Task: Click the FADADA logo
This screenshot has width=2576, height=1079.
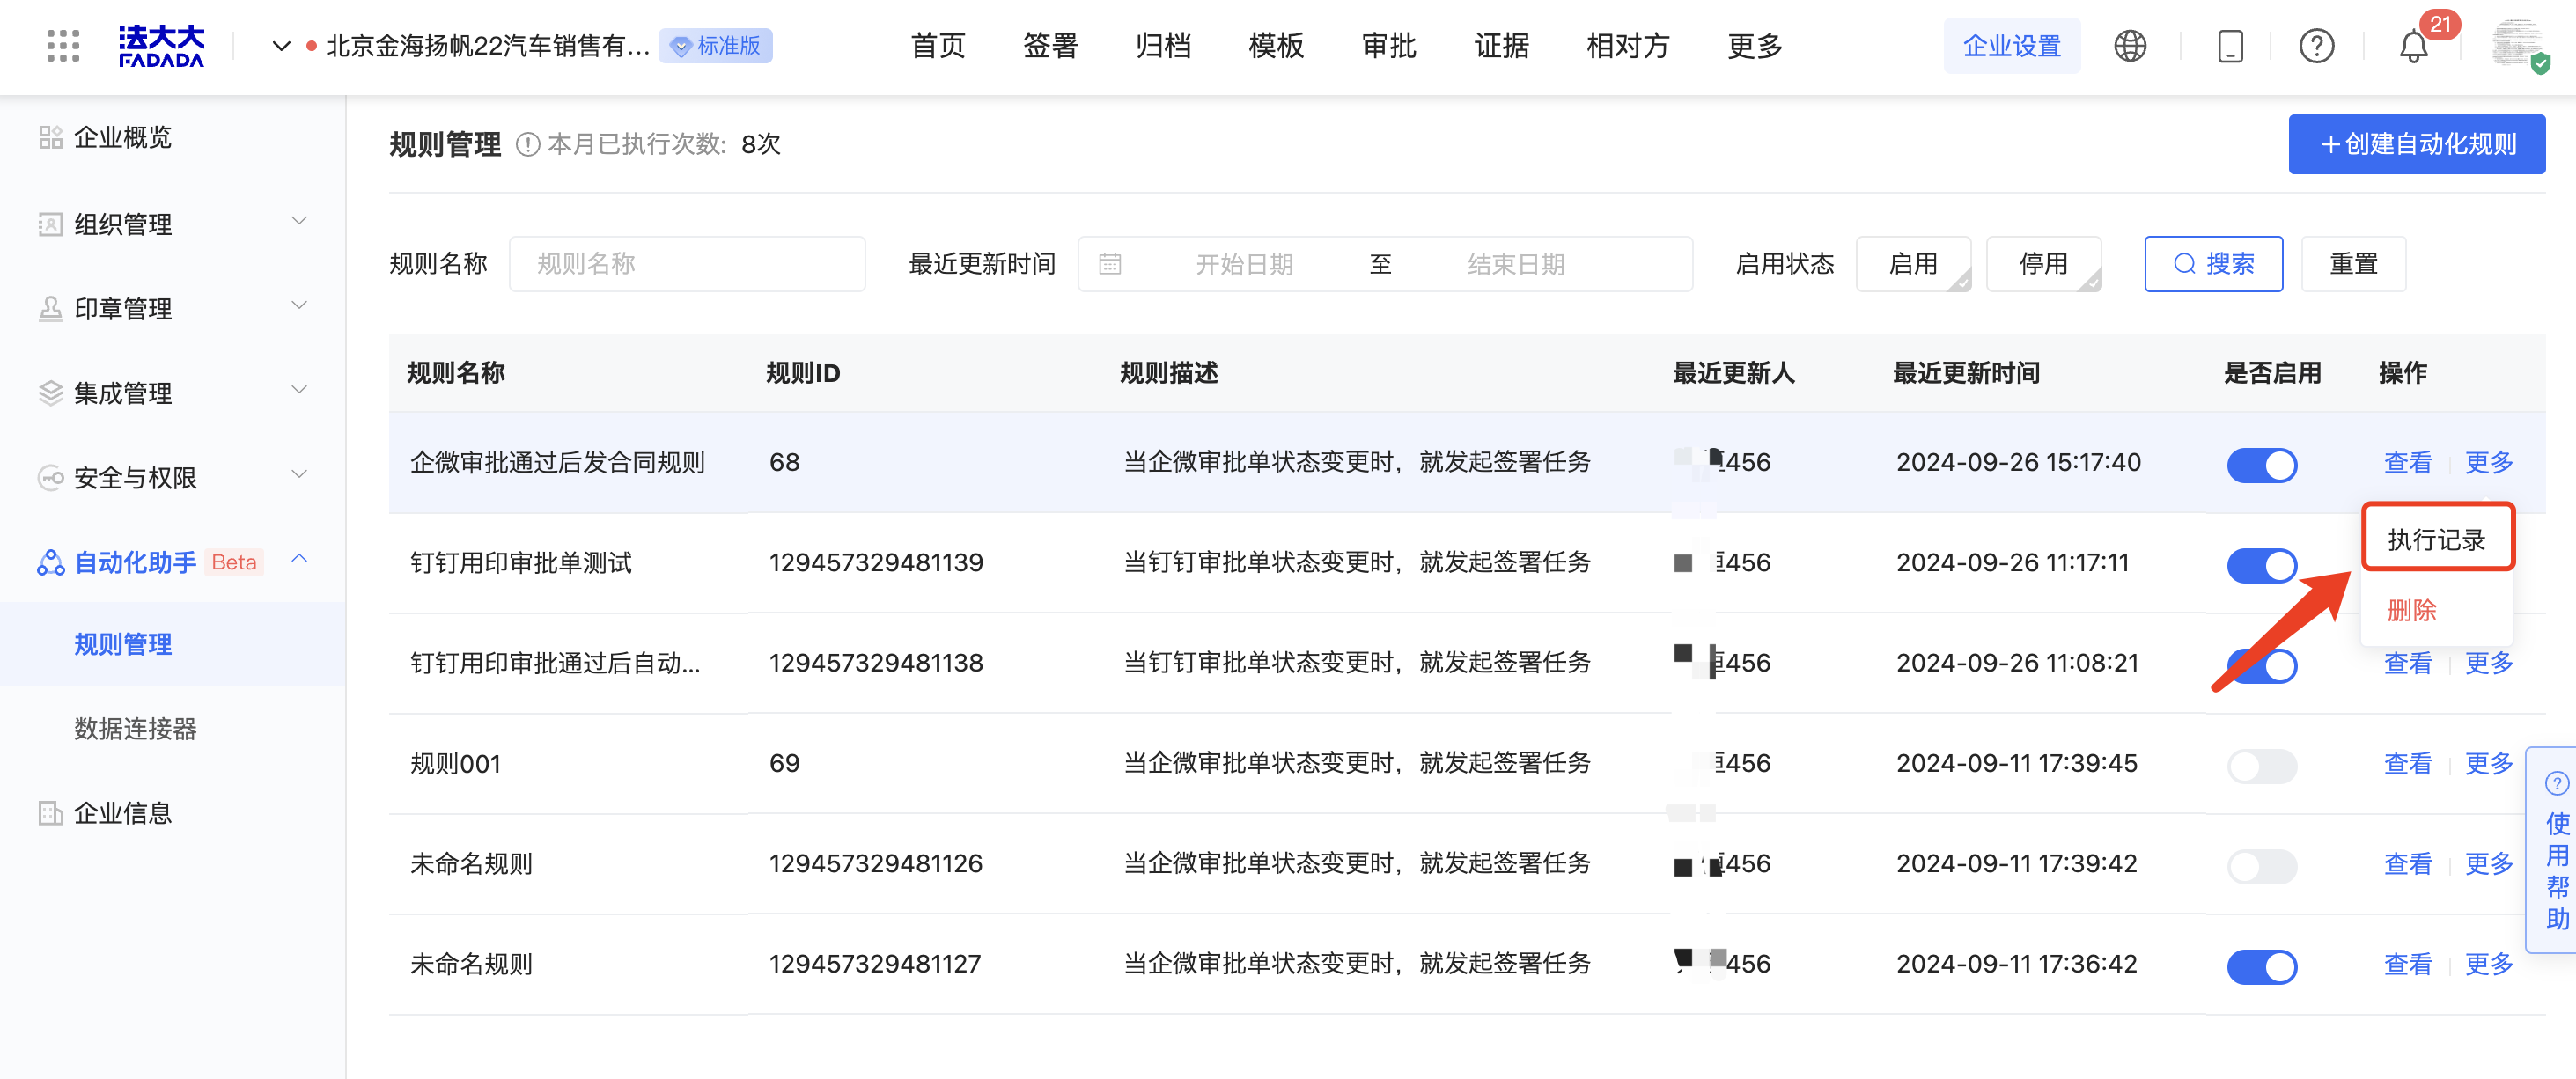Action: tap(161, 46)
